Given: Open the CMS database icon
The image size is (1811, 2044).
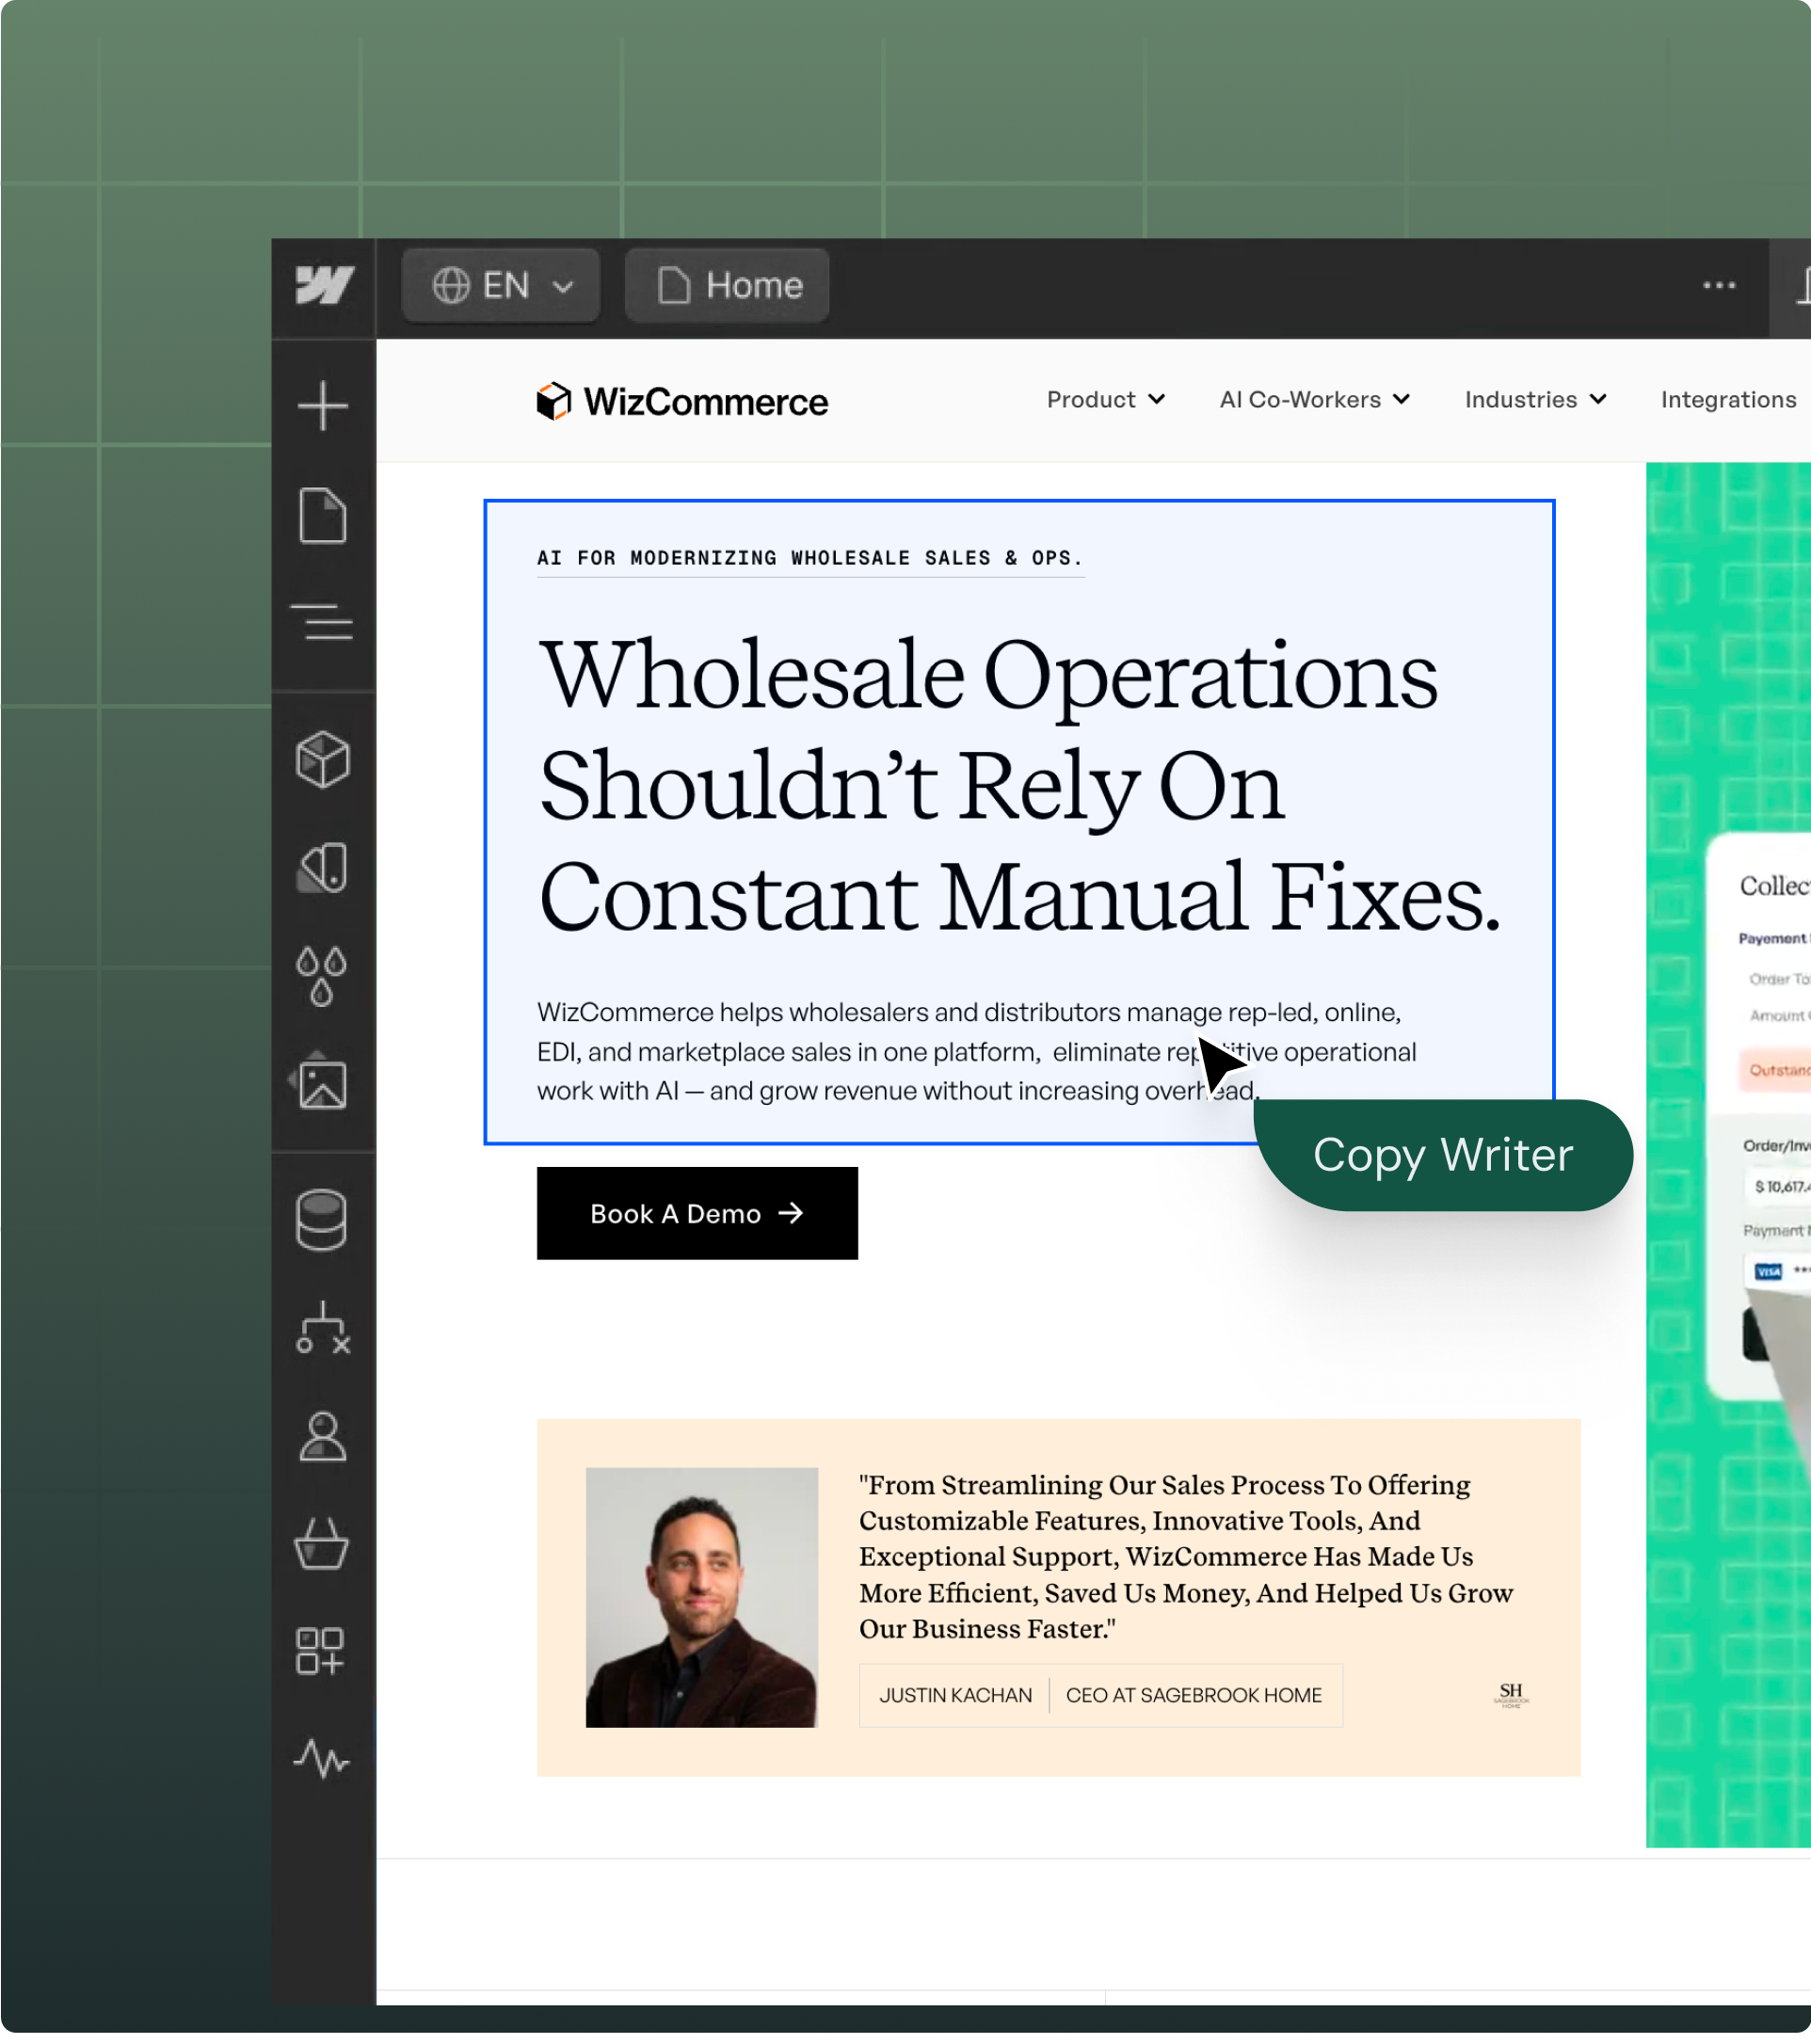Looking at the screenshot, I should (322, 1220).
